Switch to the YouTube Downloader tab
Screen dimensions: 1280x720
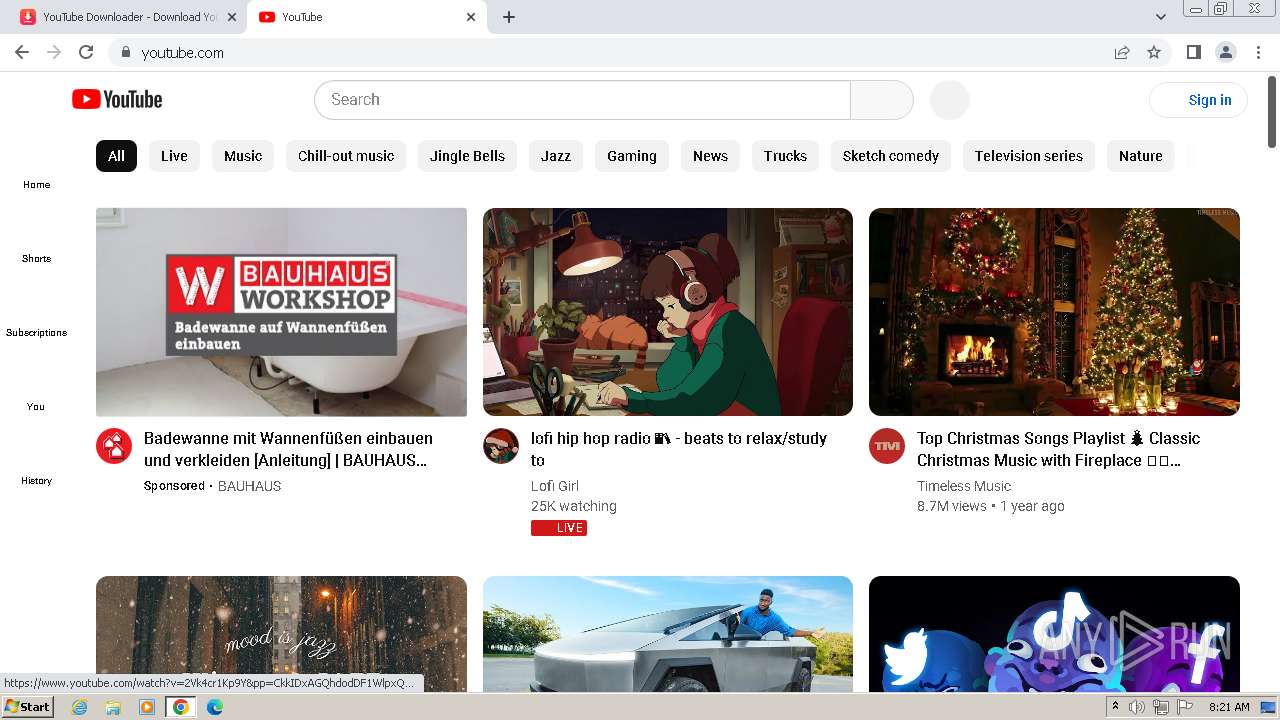pyautogui.click(x=130, y=17)
